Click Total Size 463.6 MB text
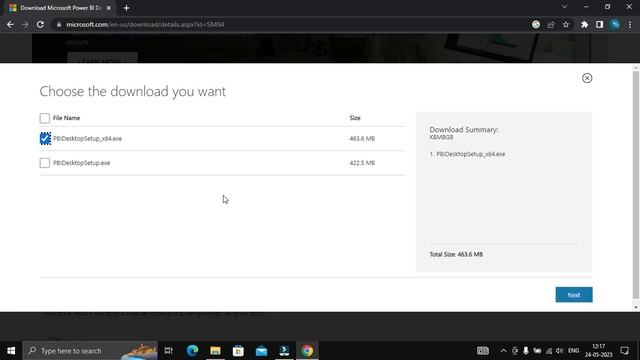Screen dimensions: 640x360 (456, 254)
